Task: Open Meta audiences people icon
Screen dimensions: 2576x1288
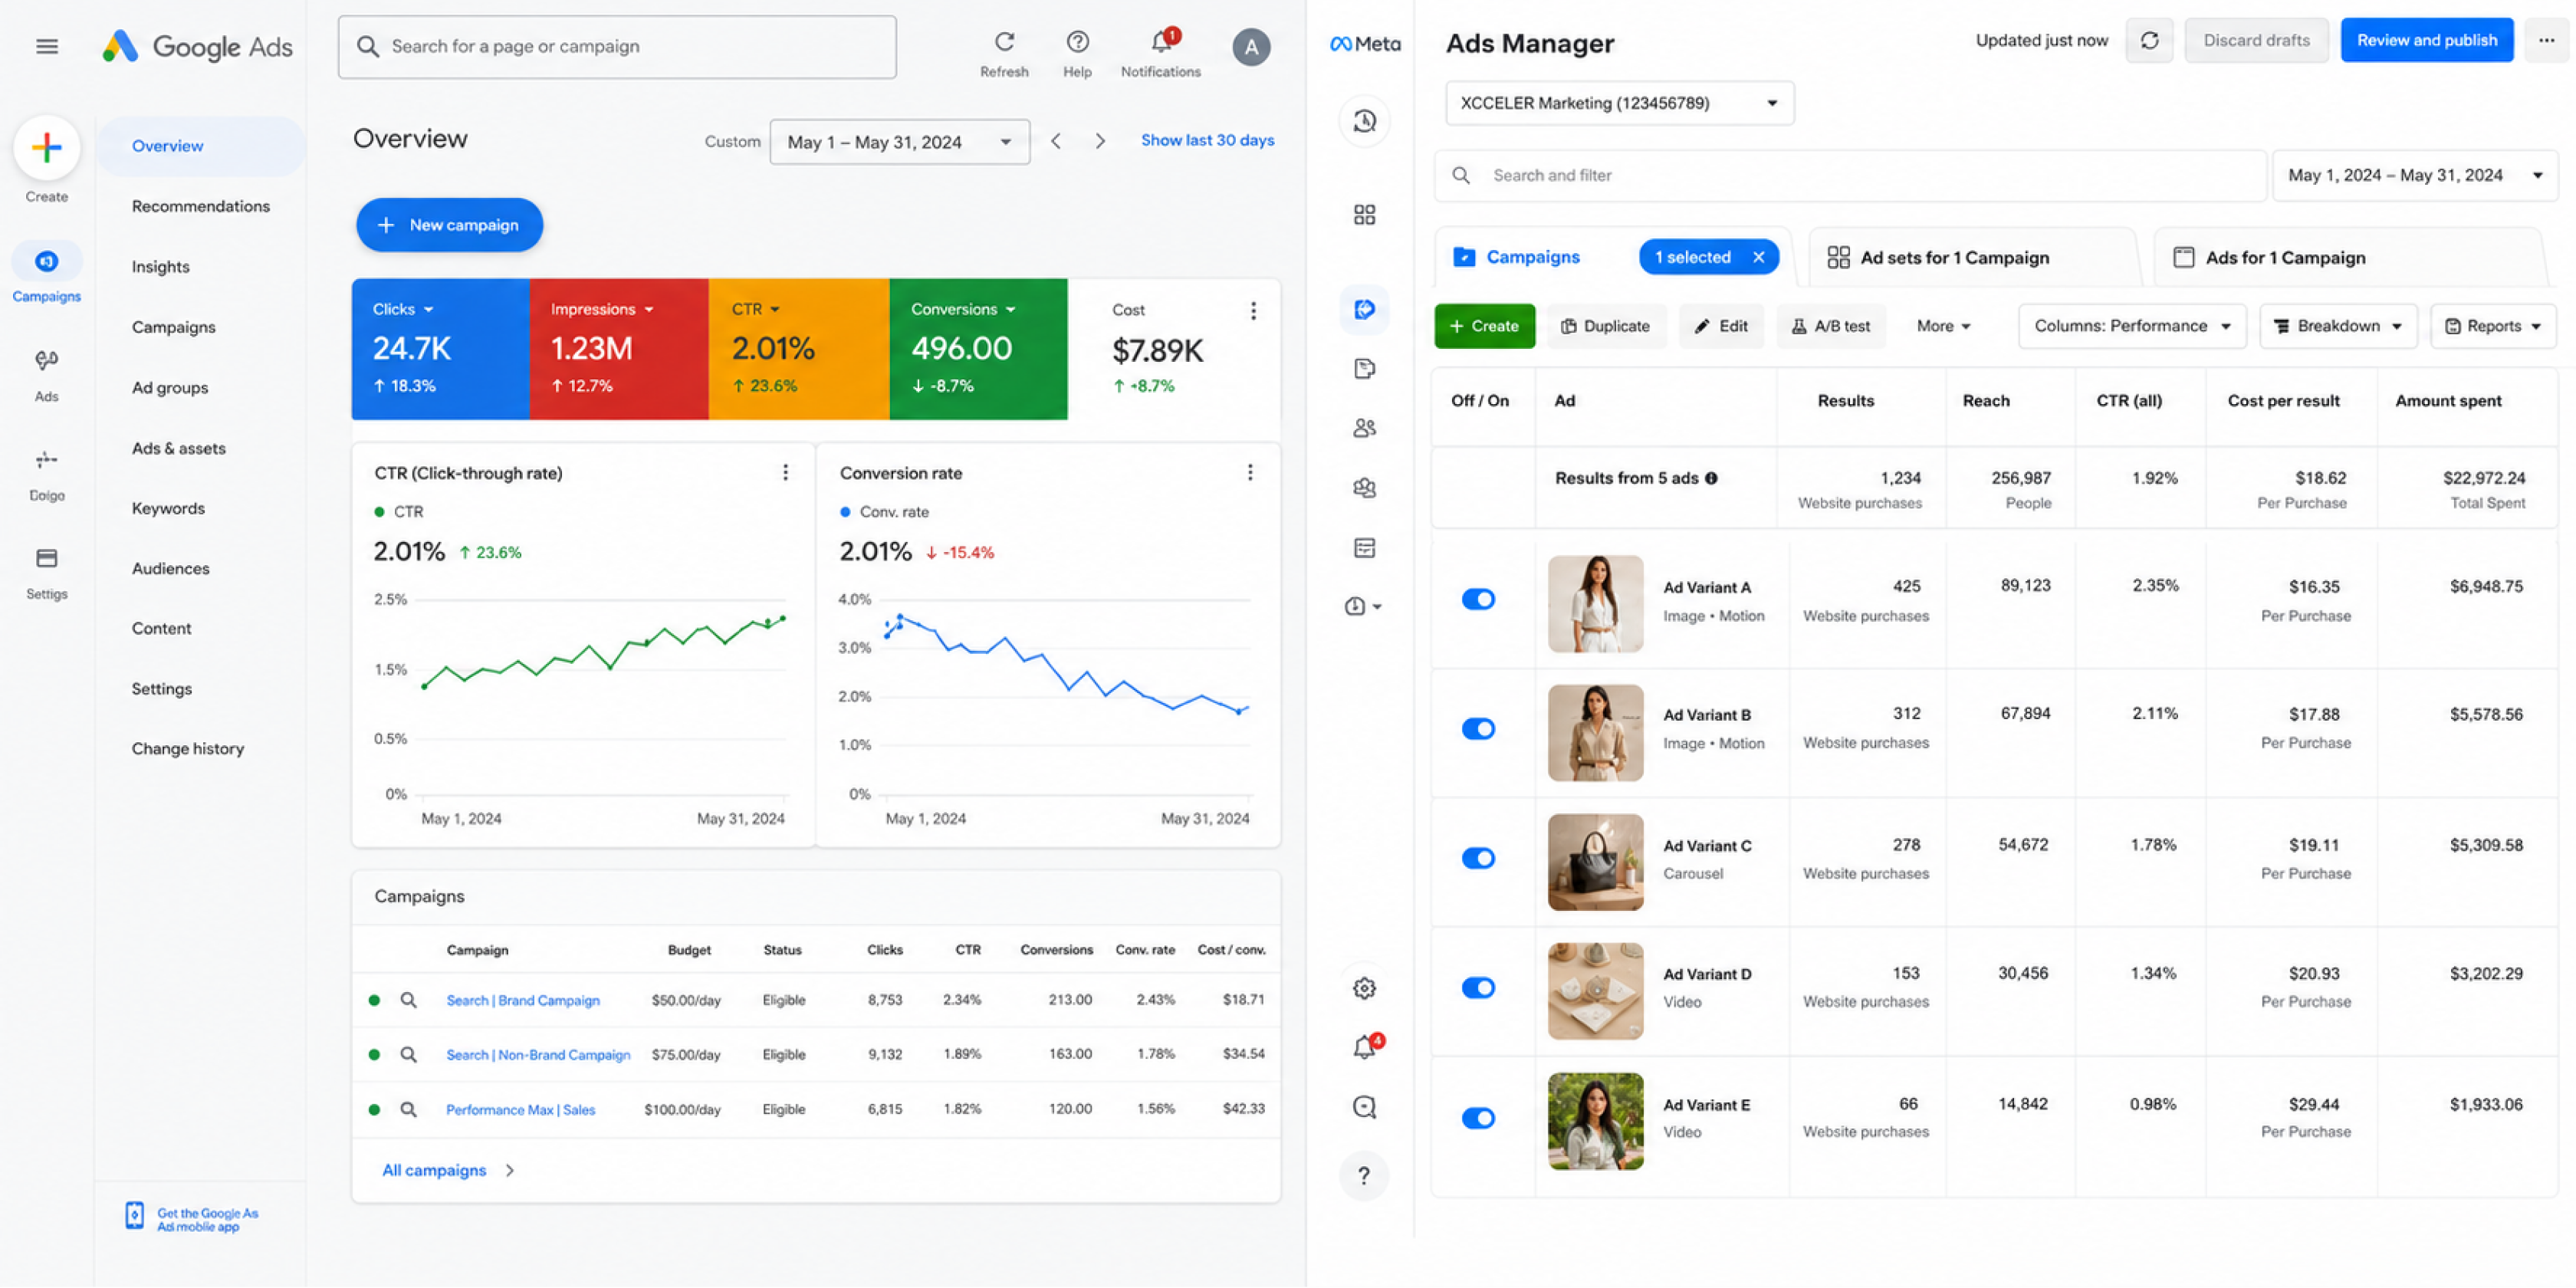Action: tap(1364, 428)
